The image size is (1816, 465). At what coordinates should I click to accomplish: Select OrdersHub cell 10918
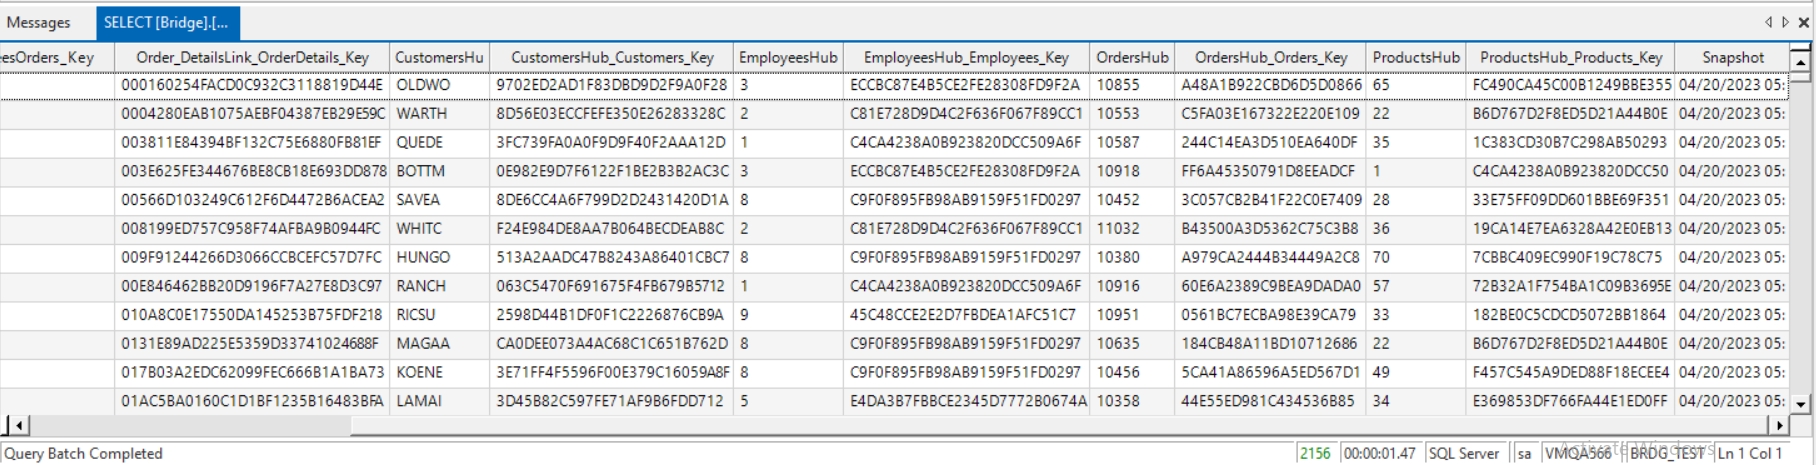1132,171
